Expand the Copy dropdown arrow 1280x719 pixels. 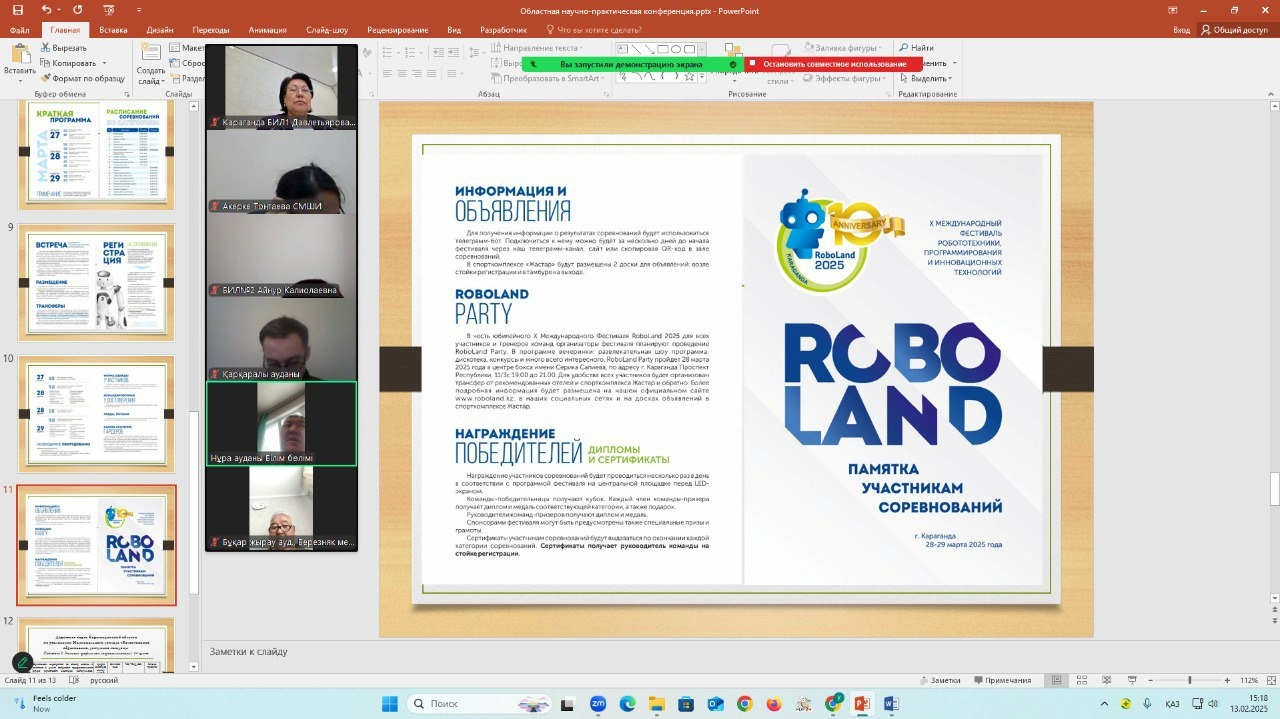pos(103,63)
